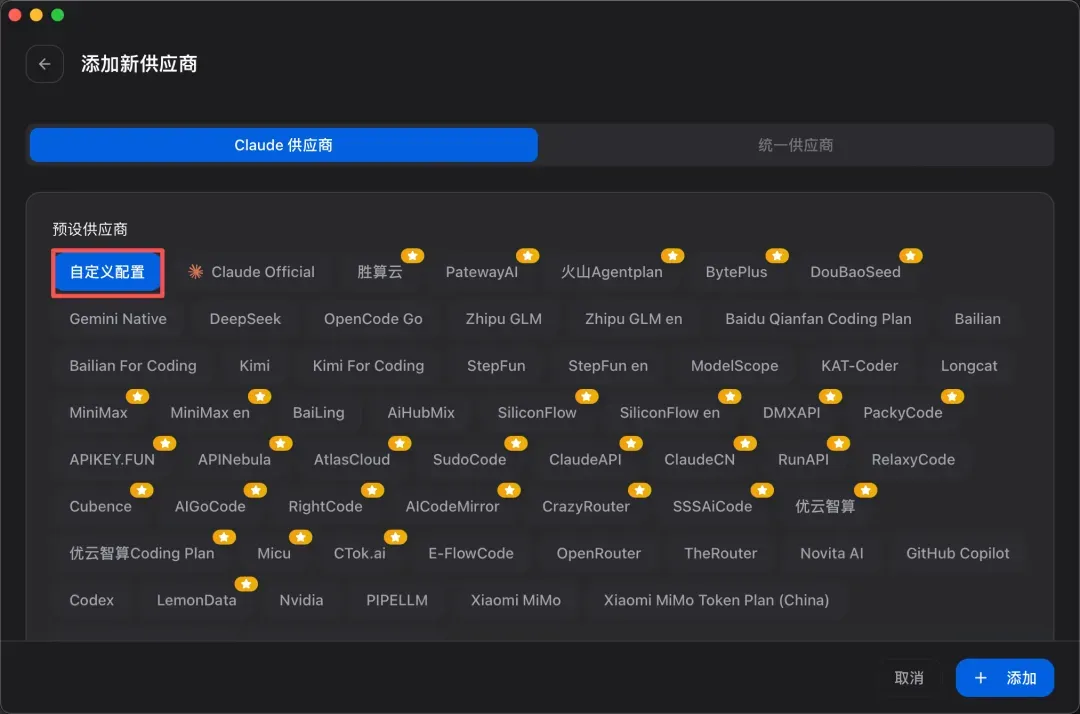
Task: Select the Gemini Native preset
Action: (118, 319)
